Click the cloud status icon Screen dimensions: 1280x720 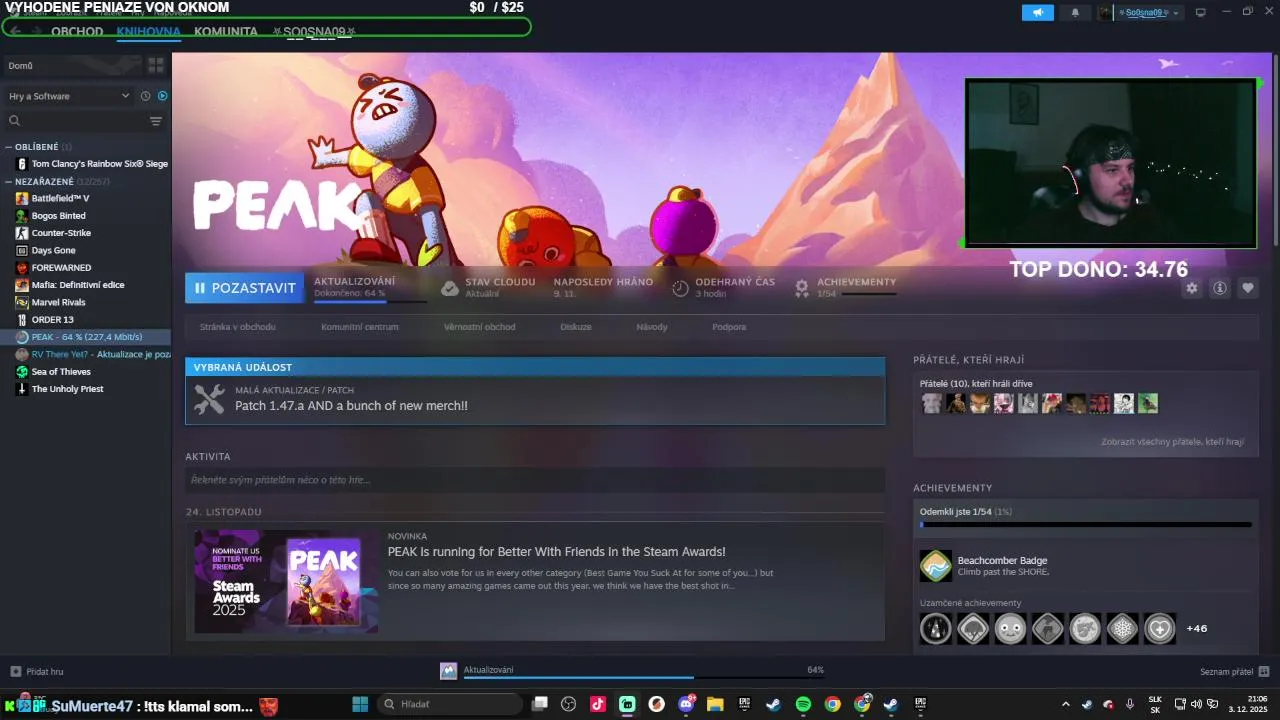tap(450, 288)
